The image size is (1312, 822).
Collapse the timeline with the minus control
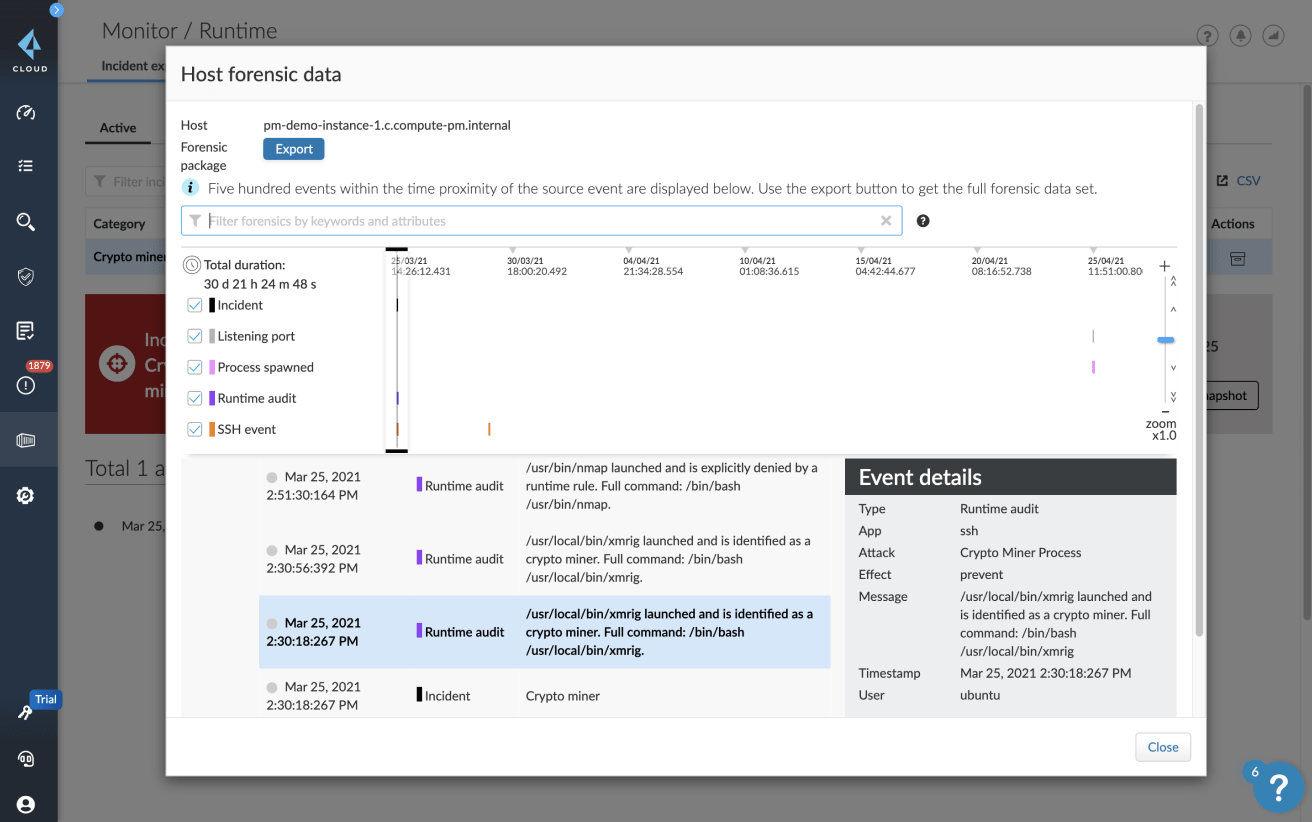click(x=1164, y=411)
